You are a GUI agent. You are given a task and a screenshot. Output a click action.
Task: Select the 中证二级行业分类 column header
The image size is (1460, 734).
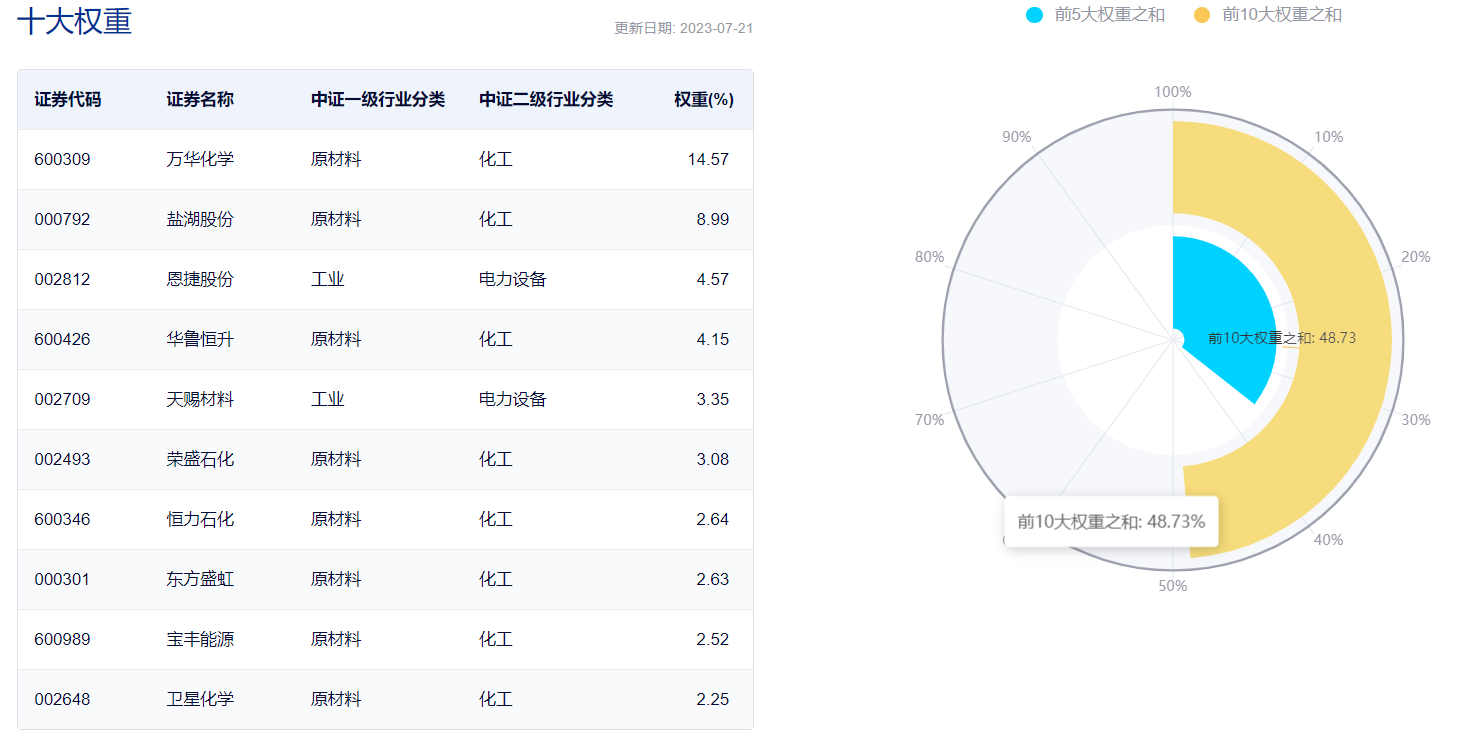click(x=546, y=100)
